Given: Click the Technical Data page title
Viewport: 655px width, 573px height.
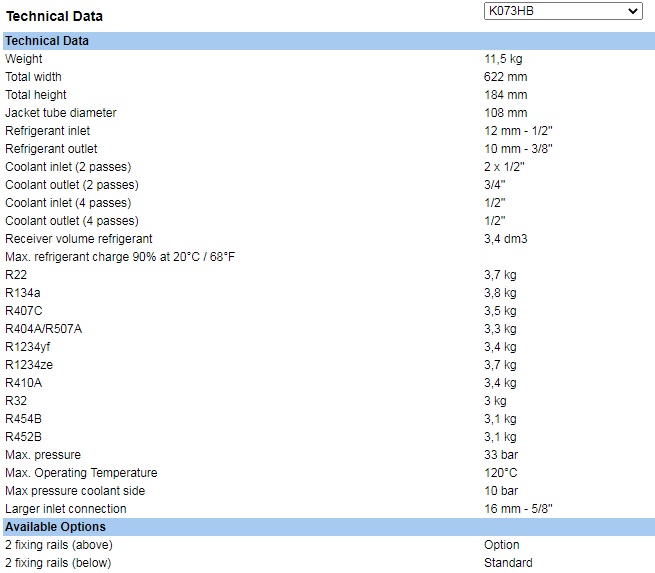Looking at the screenshot, I should pos(54,16).
